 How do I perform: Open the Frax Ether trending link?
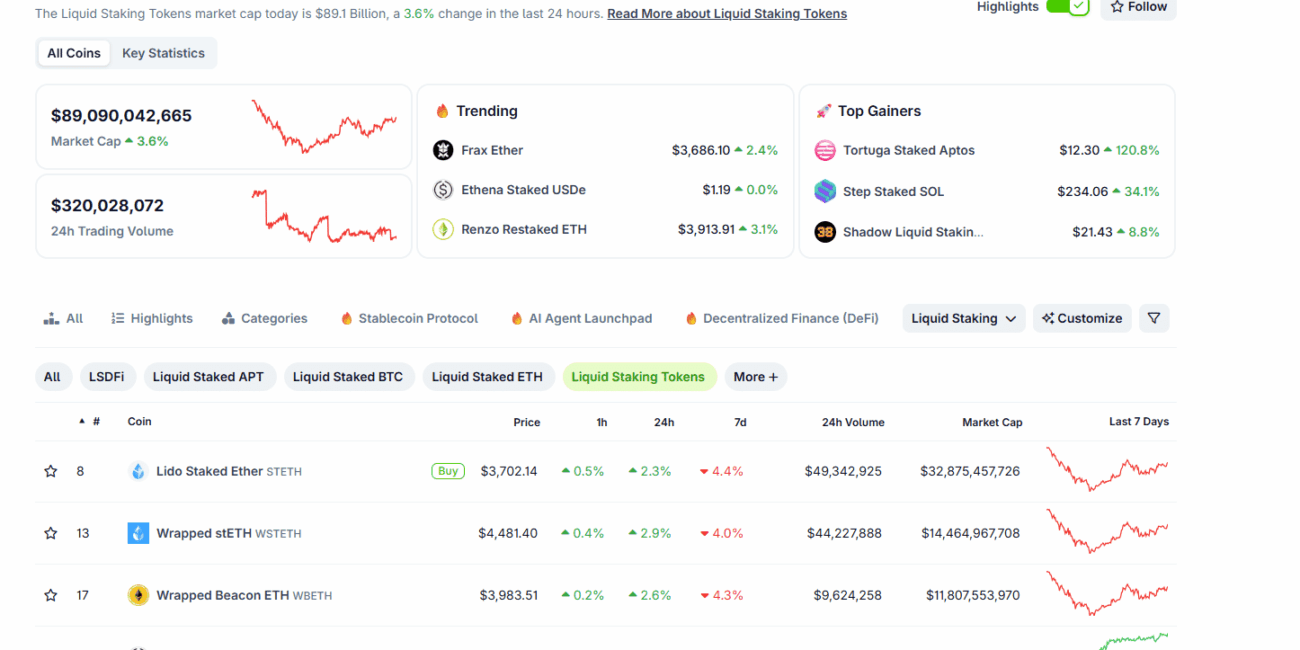[492, 150]
